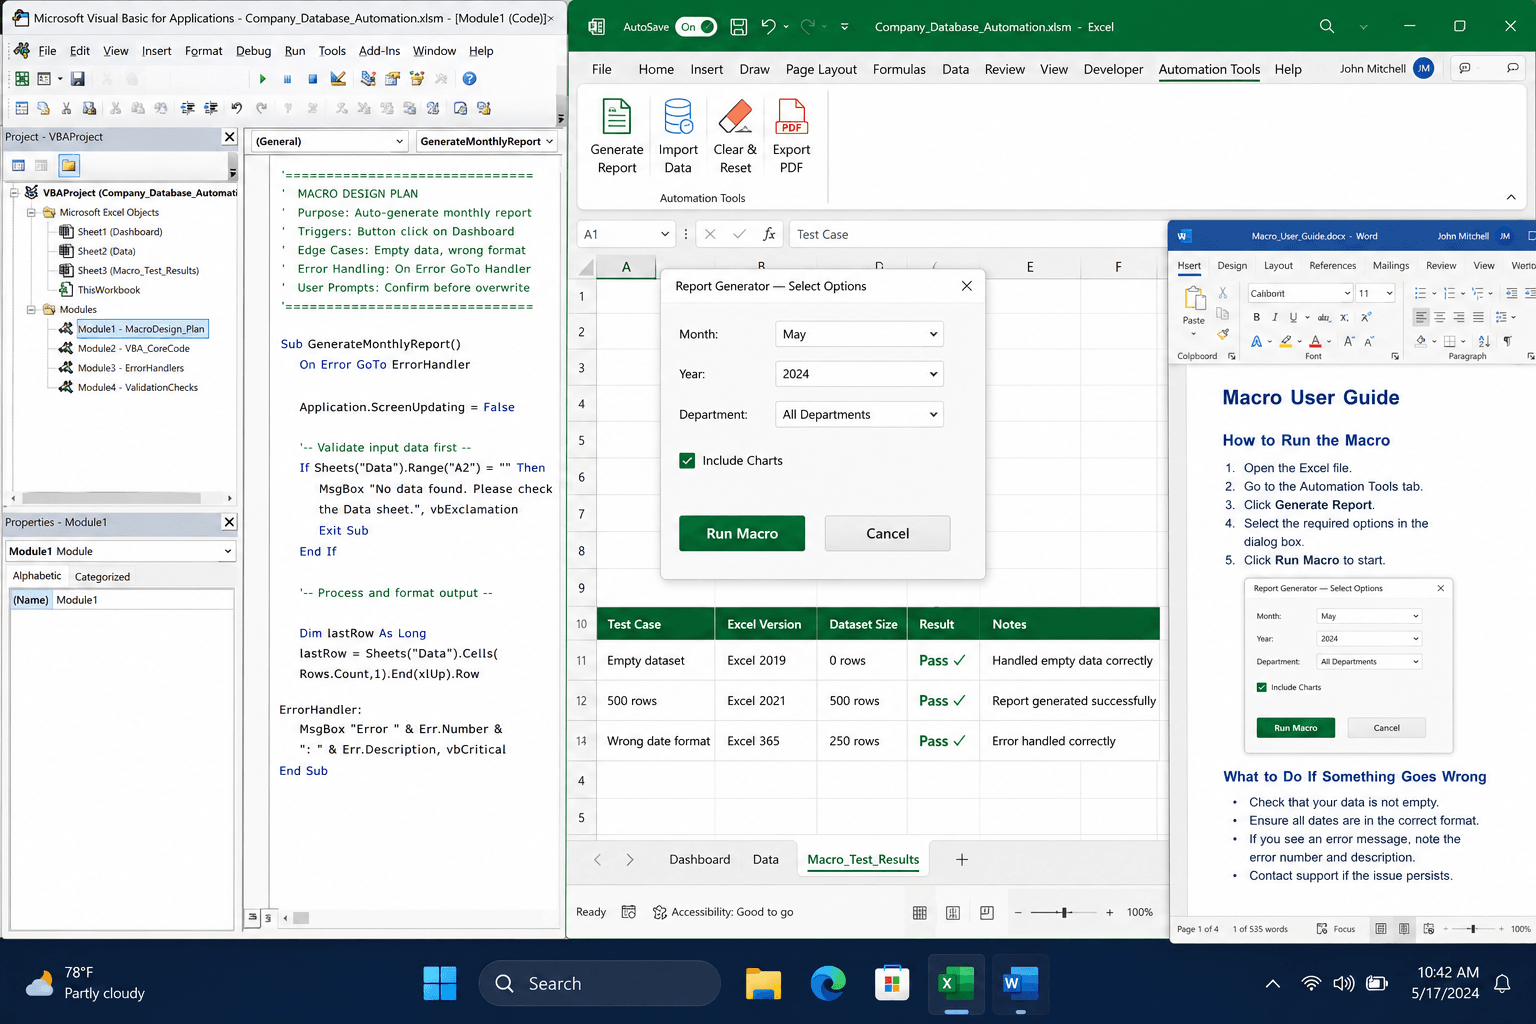Open the Module1 Module properties dropdown

pyautogui.click(x=120, y=551)
